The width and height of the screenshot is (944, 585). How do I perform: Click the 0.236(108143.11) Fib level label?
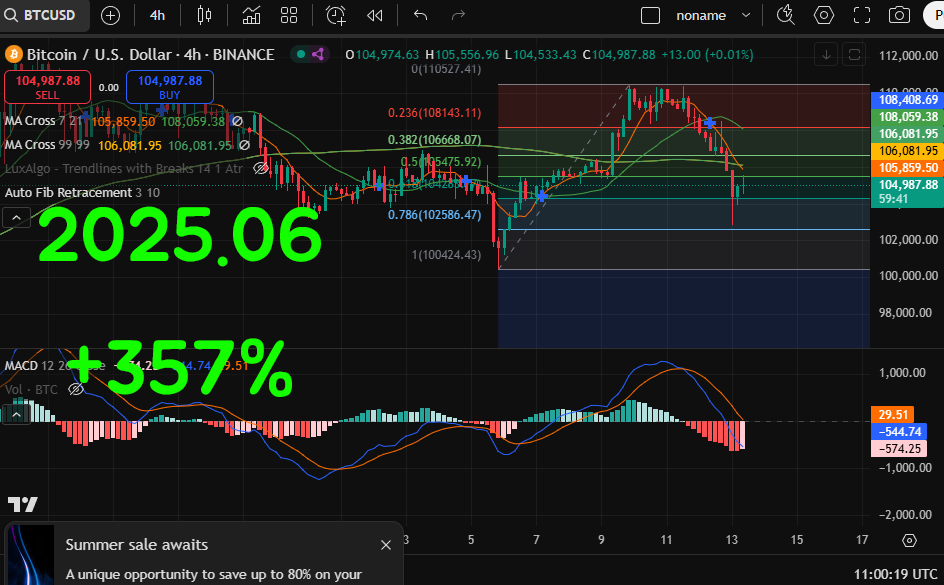click(434, 113)
